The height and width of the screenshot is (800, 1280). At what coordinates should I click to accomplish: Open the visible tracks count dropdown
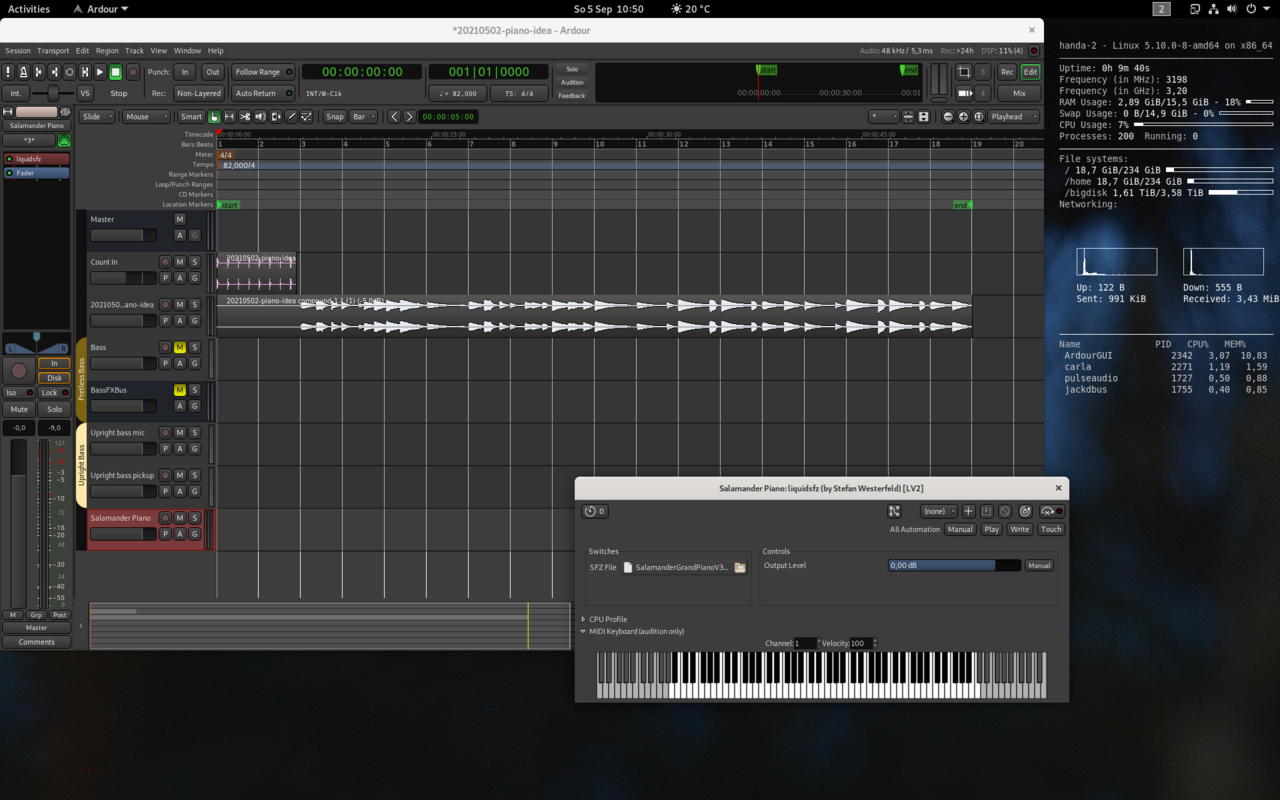tap(885, 117)
